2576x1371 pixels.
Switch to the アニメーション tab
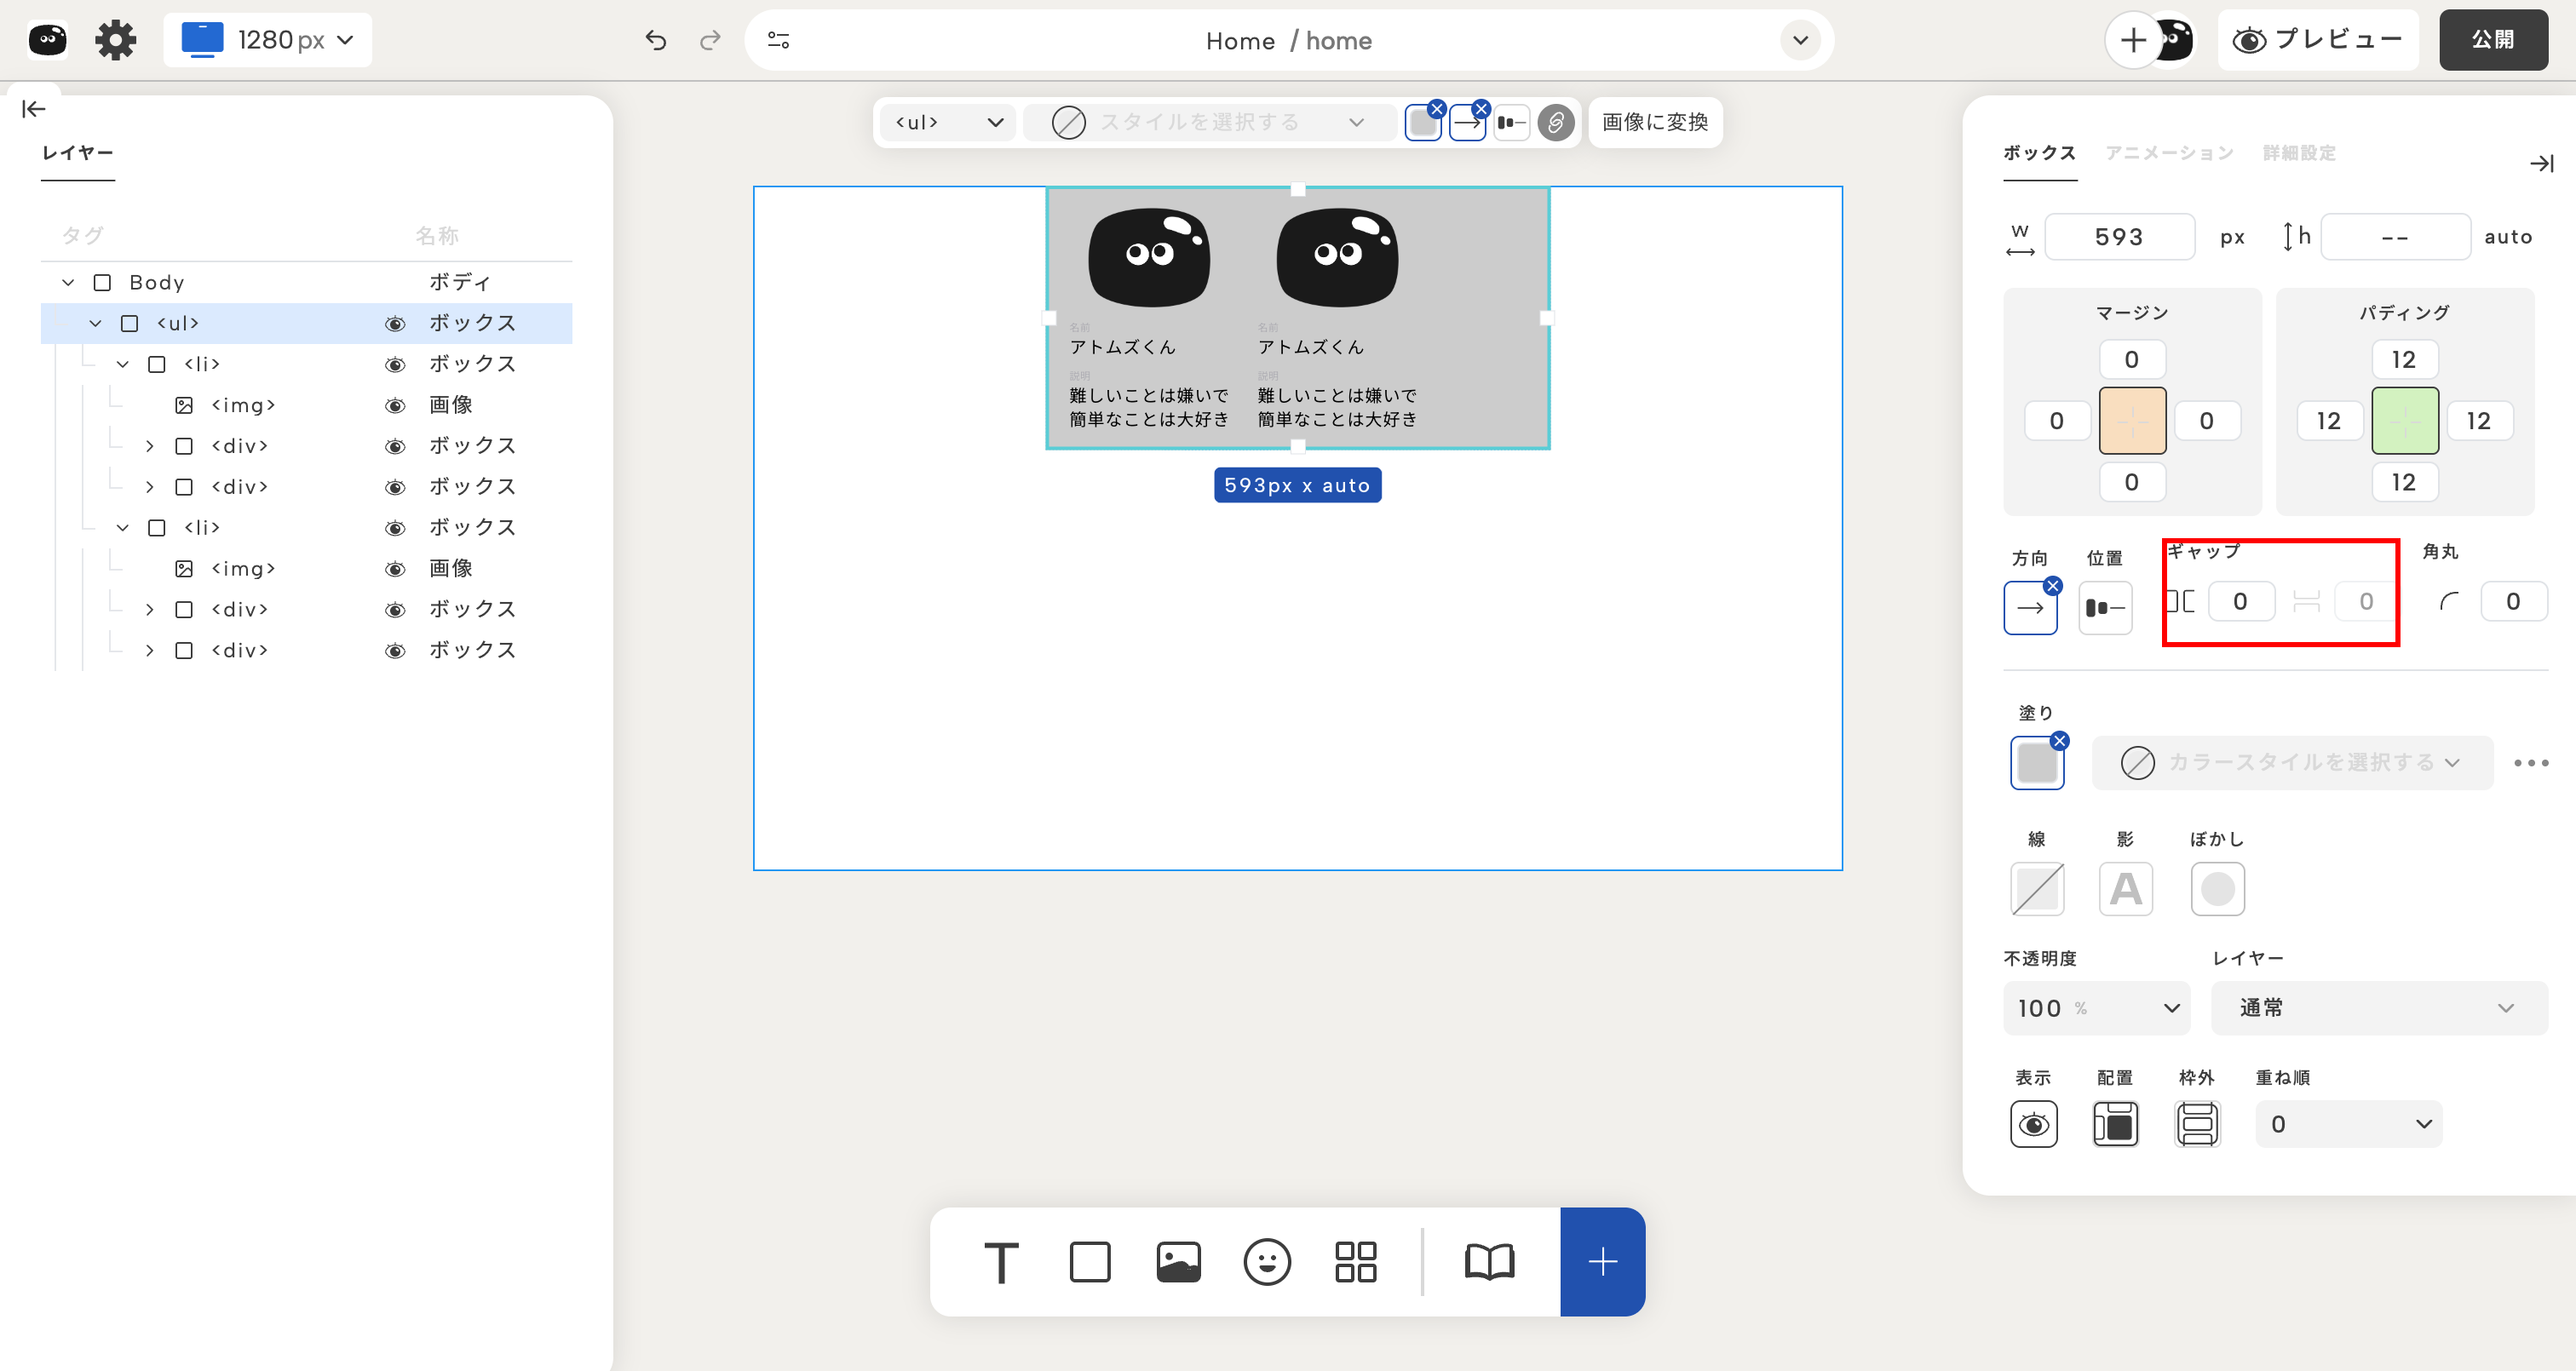tap(2168, 153)
